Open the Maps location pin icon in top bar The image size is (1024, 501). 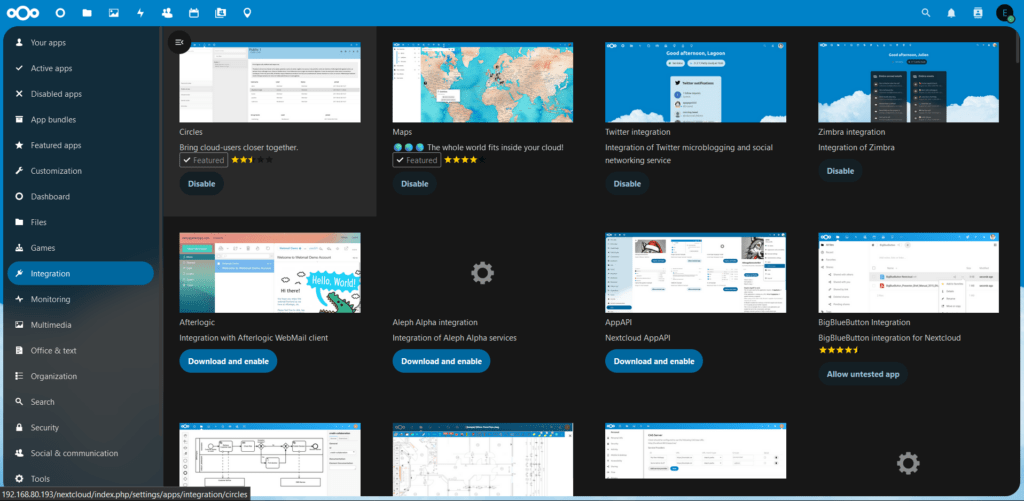coord(247,13)
